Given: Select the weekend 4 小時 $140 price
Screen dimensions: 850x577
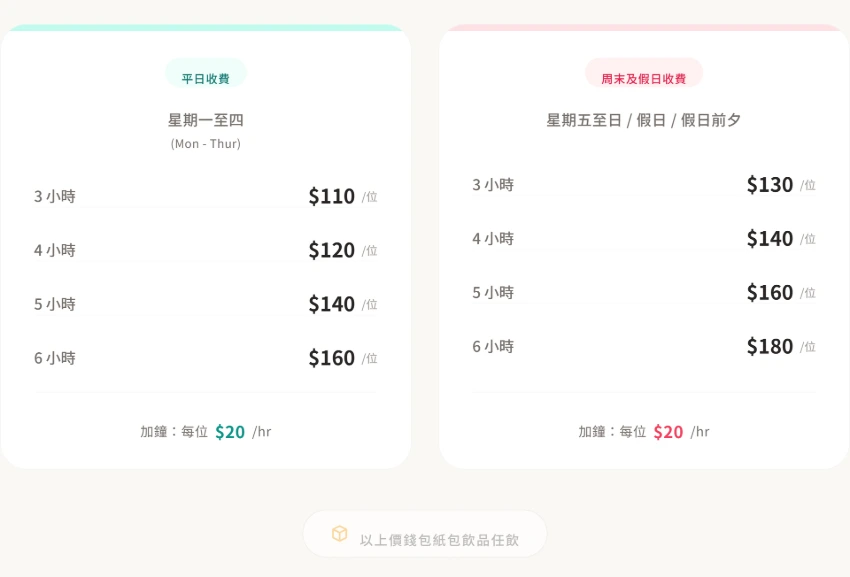Looking at the screenshot, I should (769, 239).
